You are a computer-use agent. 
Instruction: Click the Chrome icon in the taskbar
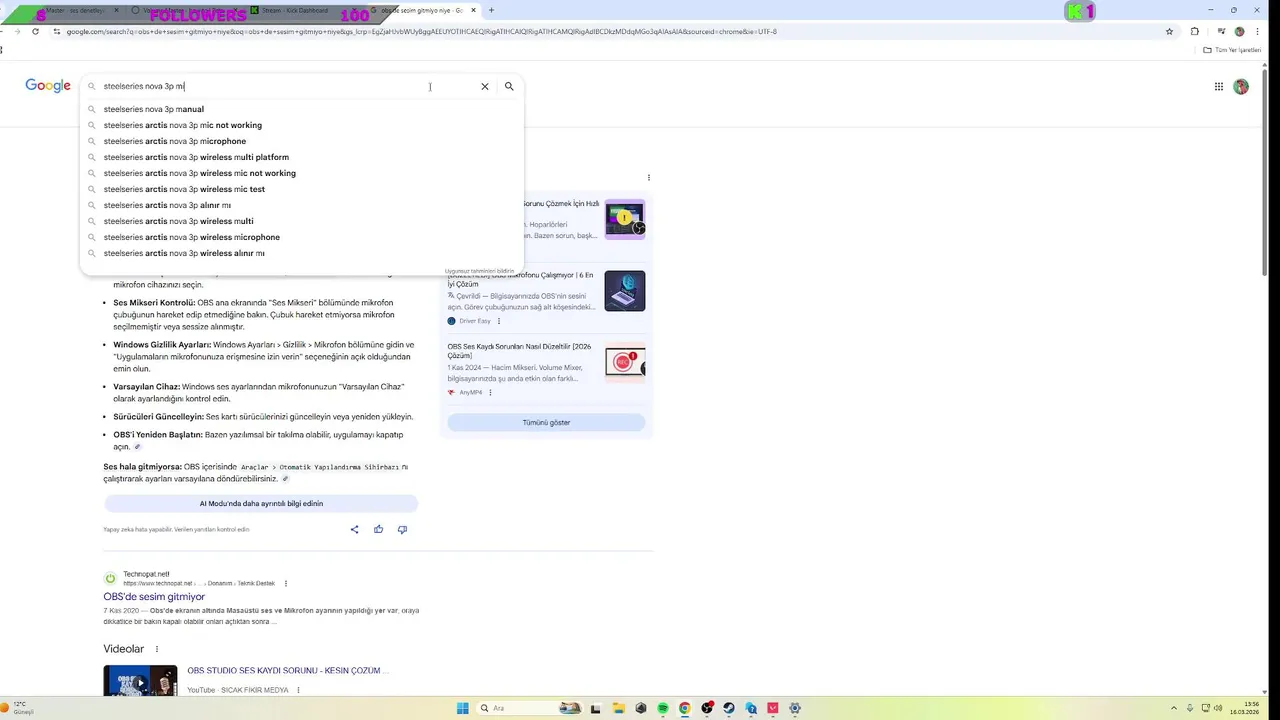(x=685, y=708)
